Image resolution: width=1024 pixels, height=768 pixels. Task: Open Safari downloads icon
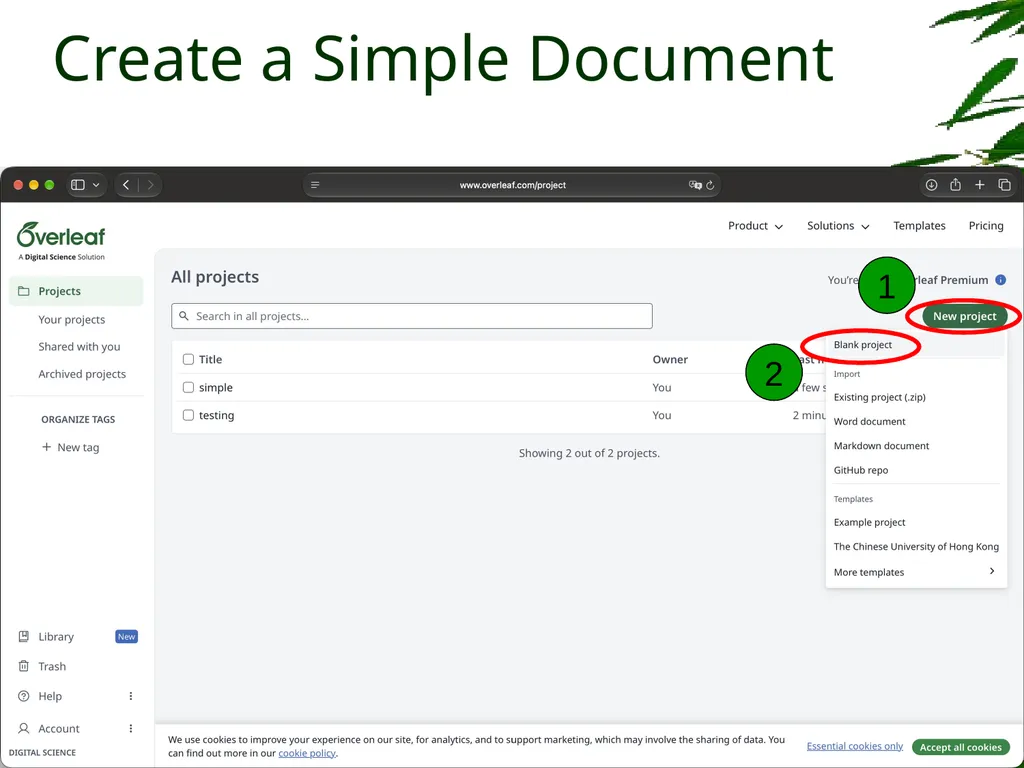tap(931, 185)
